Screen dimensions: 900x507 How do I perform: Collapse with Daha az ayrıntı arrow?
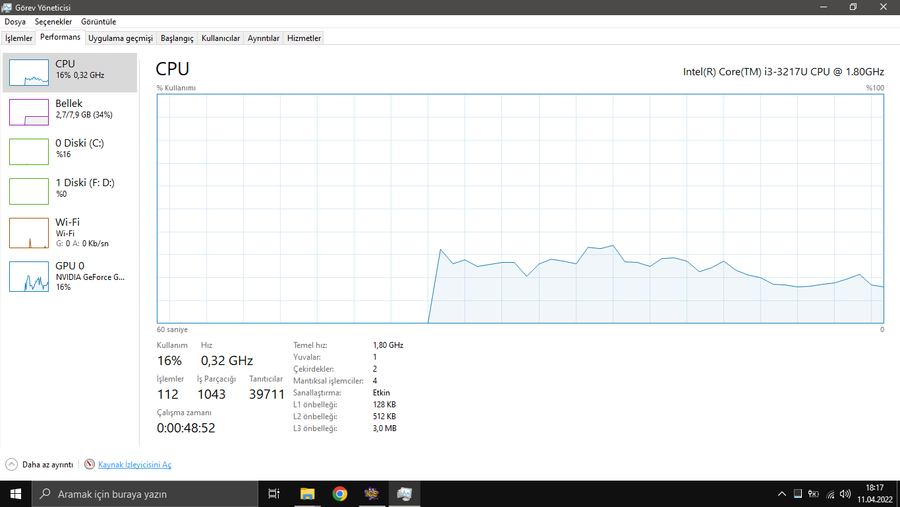(11, 465)
